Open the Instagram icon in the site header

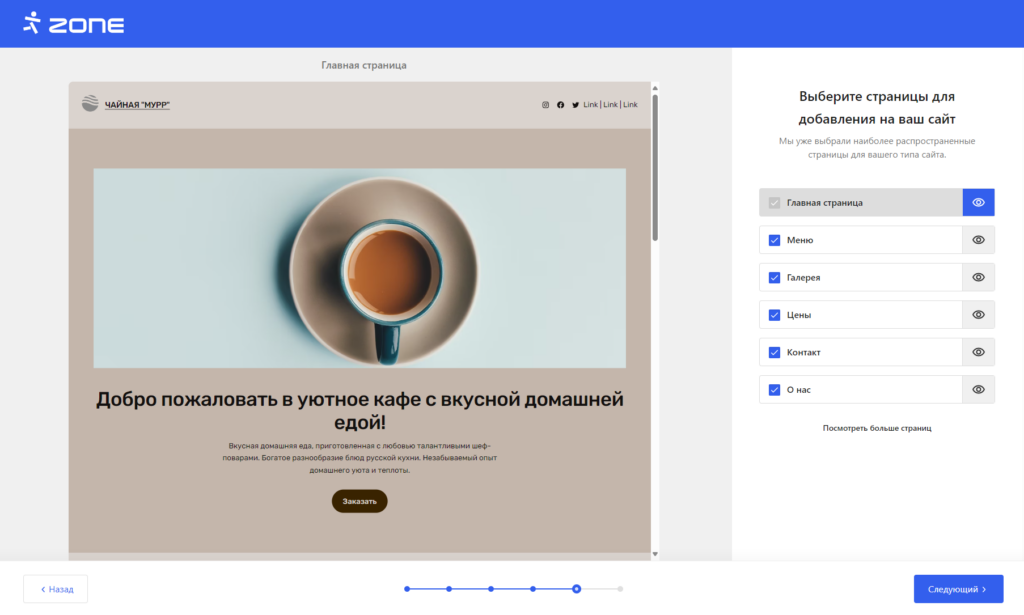pos(545,104)
